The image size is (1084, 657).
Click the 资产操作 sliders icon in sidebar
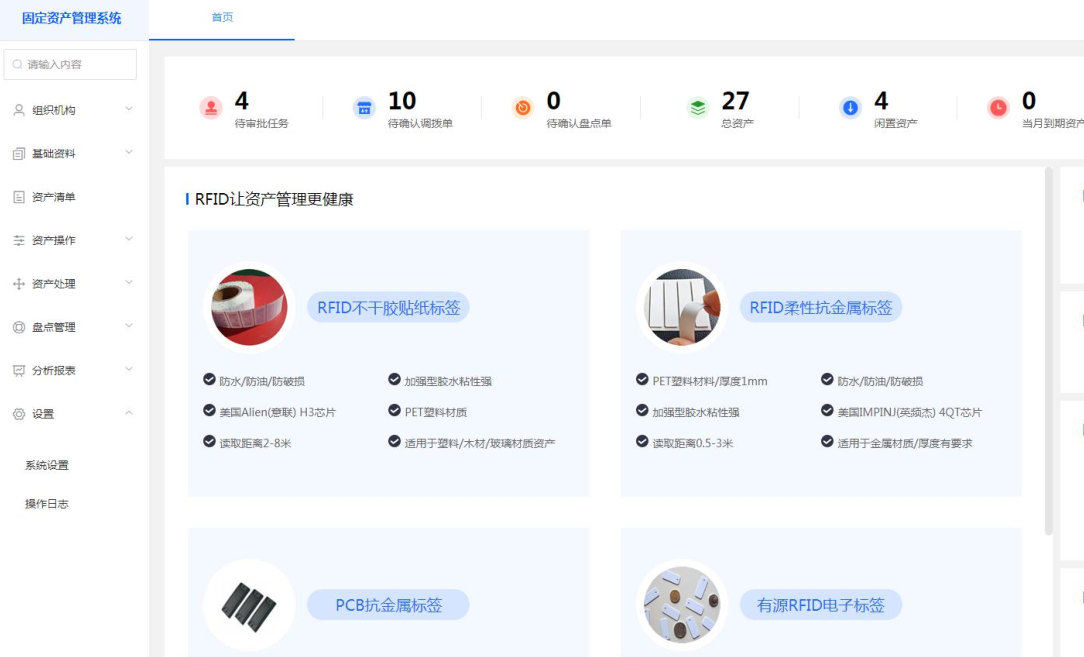click(x=19, y=240)
